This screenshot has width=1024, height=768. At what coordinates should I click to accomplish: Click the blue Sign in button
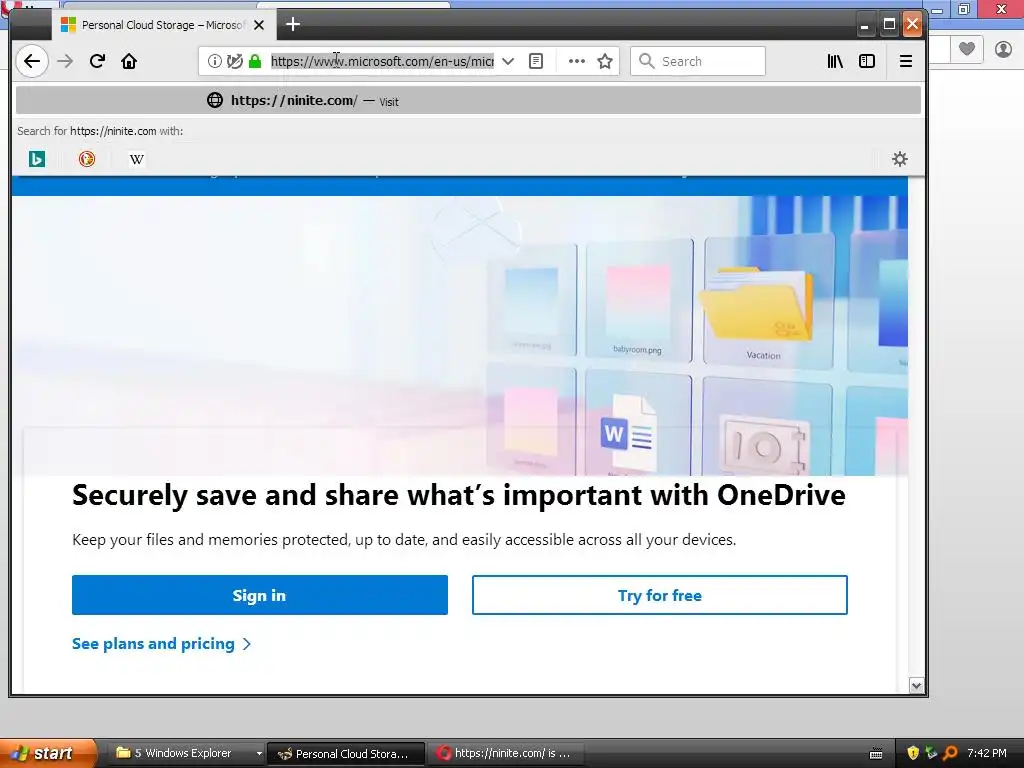point(260,595)
